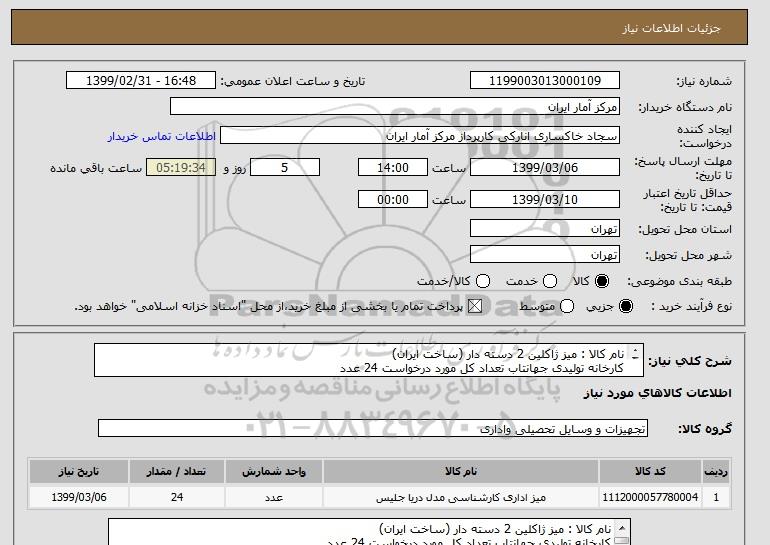The height and width of the screenshot is (545, 770).
Task: Click the request creator field سجاد خاکساری
Action: point(420,136)
